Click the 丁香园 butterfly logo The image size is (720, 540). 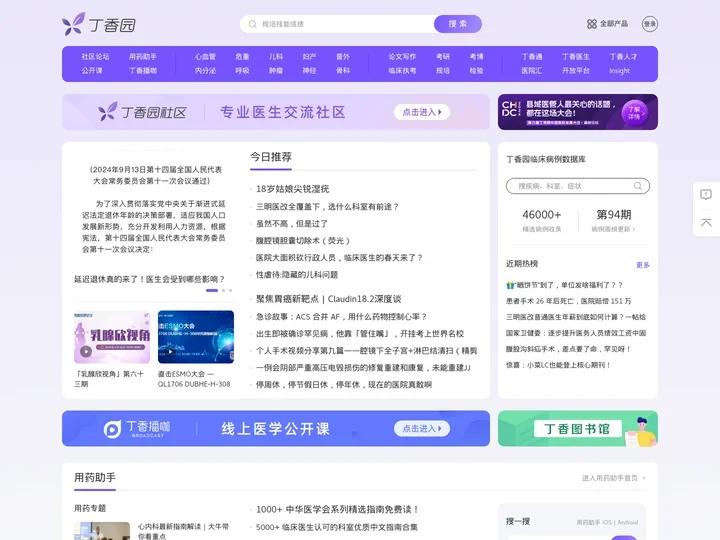99,24
